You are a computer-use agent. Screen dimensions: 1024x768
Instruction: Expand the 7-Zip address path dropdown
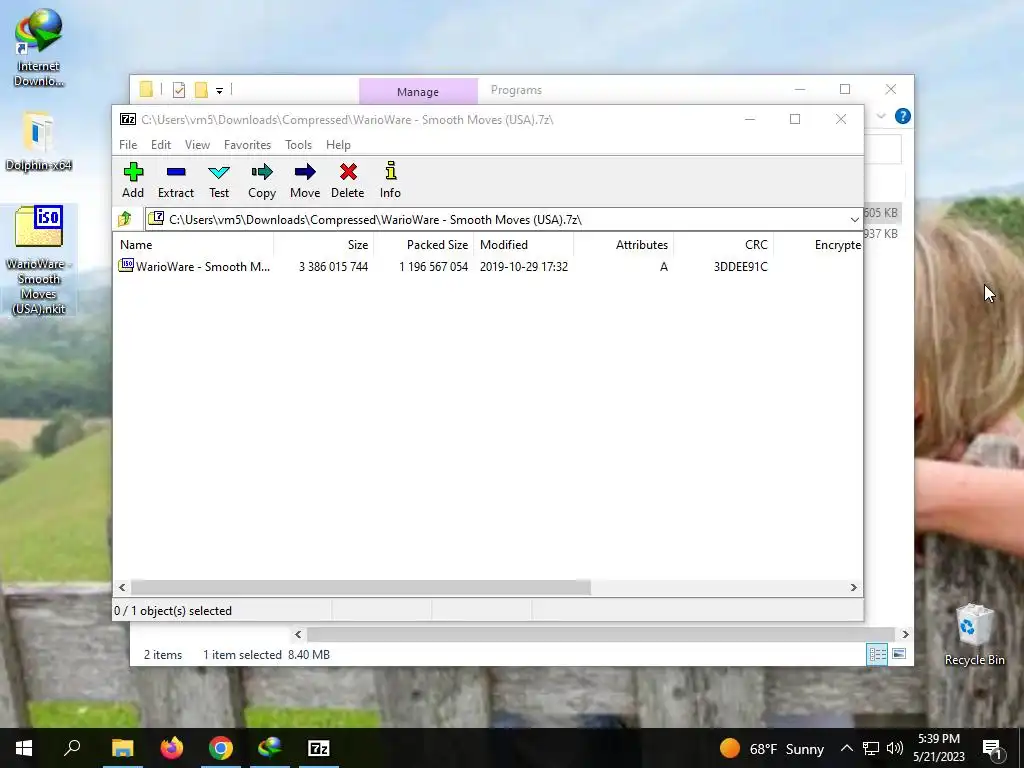click(854, 219)
